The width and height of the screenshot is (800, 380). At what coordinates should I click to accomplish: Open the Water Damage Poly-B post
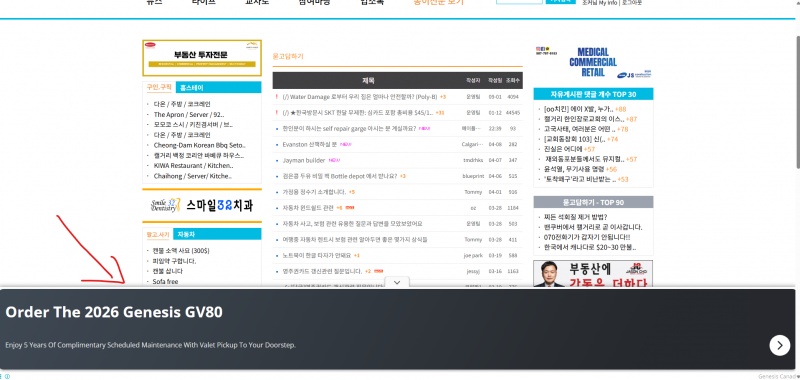pyautogui.click(x=360, y=96)
